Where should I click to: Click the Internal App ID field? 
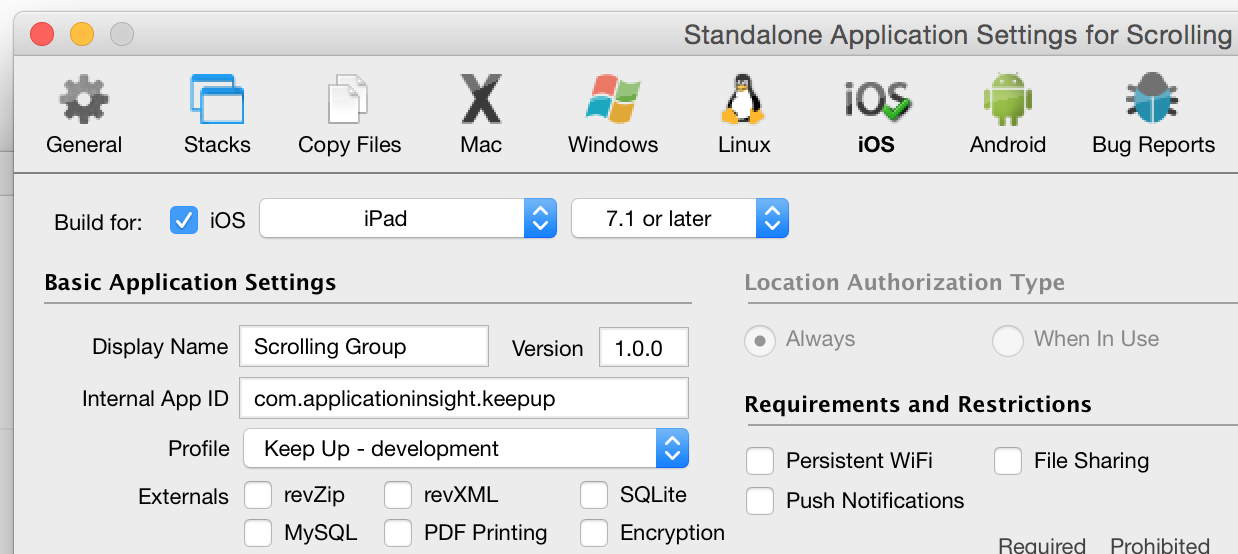pyautogui.click(x=464, y=398)
